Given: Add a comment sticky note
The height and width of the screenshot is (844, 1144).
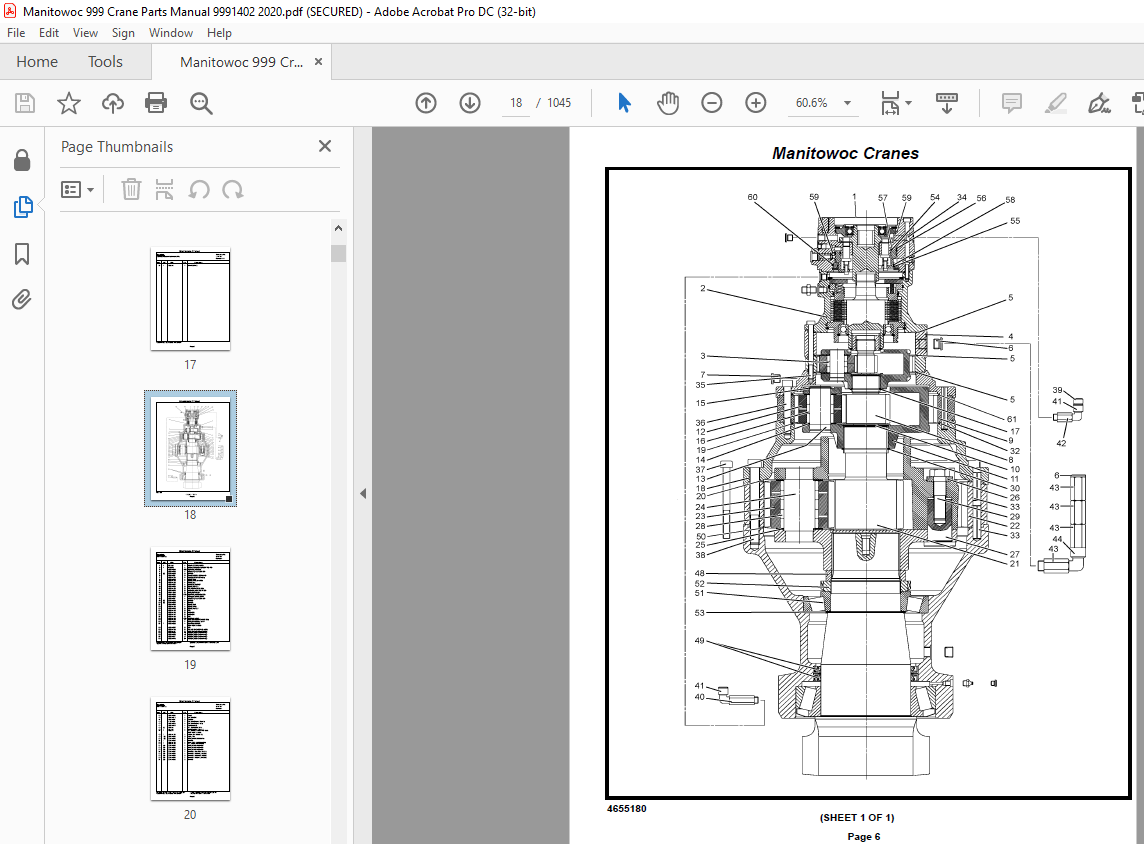Looking at the screenshot, I should 1011,103.
